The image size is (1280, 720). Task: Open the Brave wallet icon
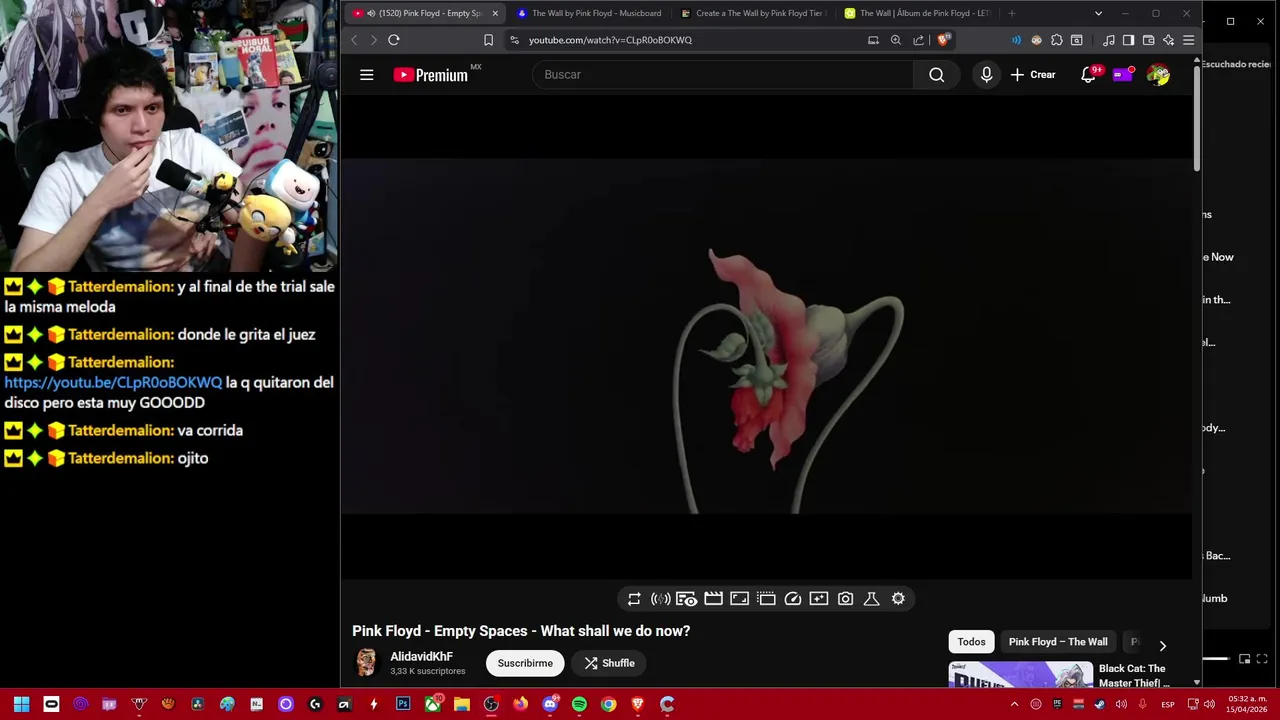click(1148, 40)
